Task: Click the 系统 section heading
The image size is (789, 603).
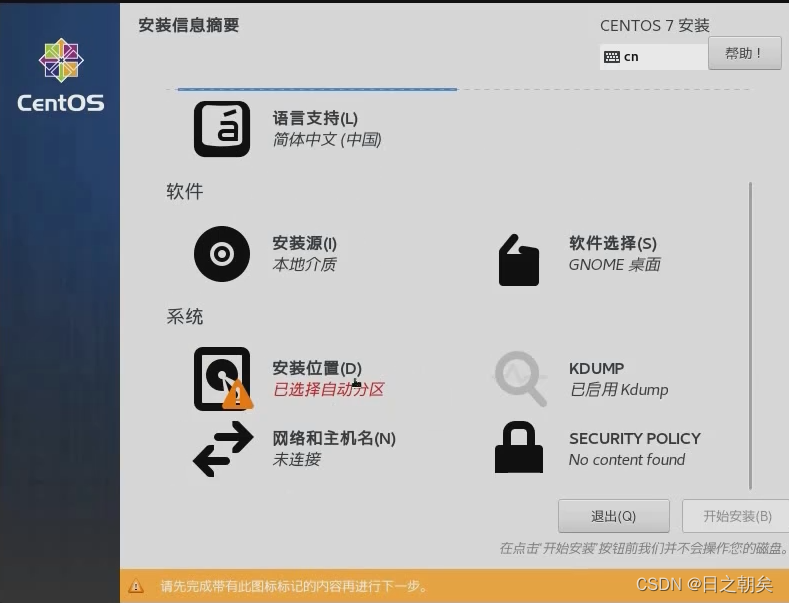Action: (x=185, y=317)
